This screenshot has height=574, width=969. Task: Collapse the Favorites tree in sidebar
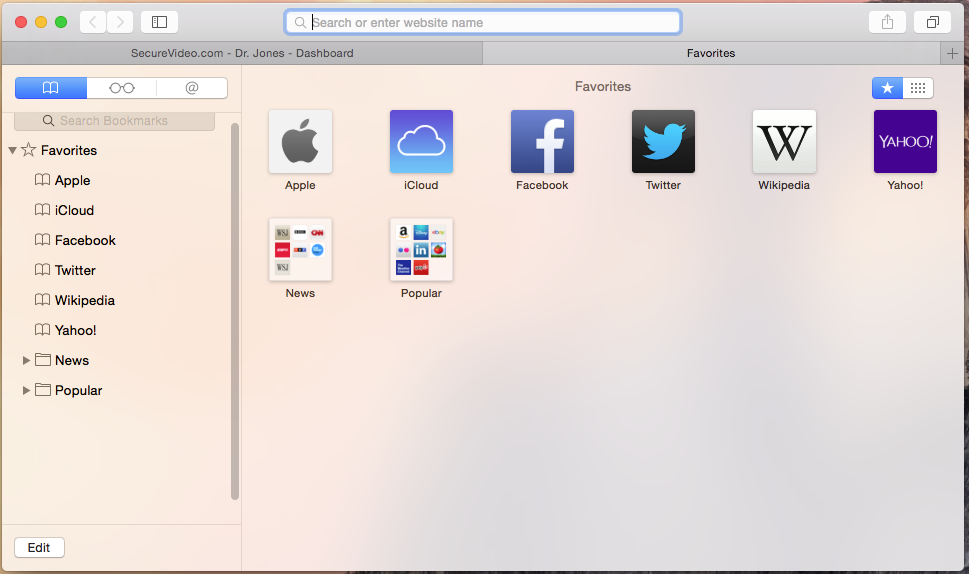(12, 151)
